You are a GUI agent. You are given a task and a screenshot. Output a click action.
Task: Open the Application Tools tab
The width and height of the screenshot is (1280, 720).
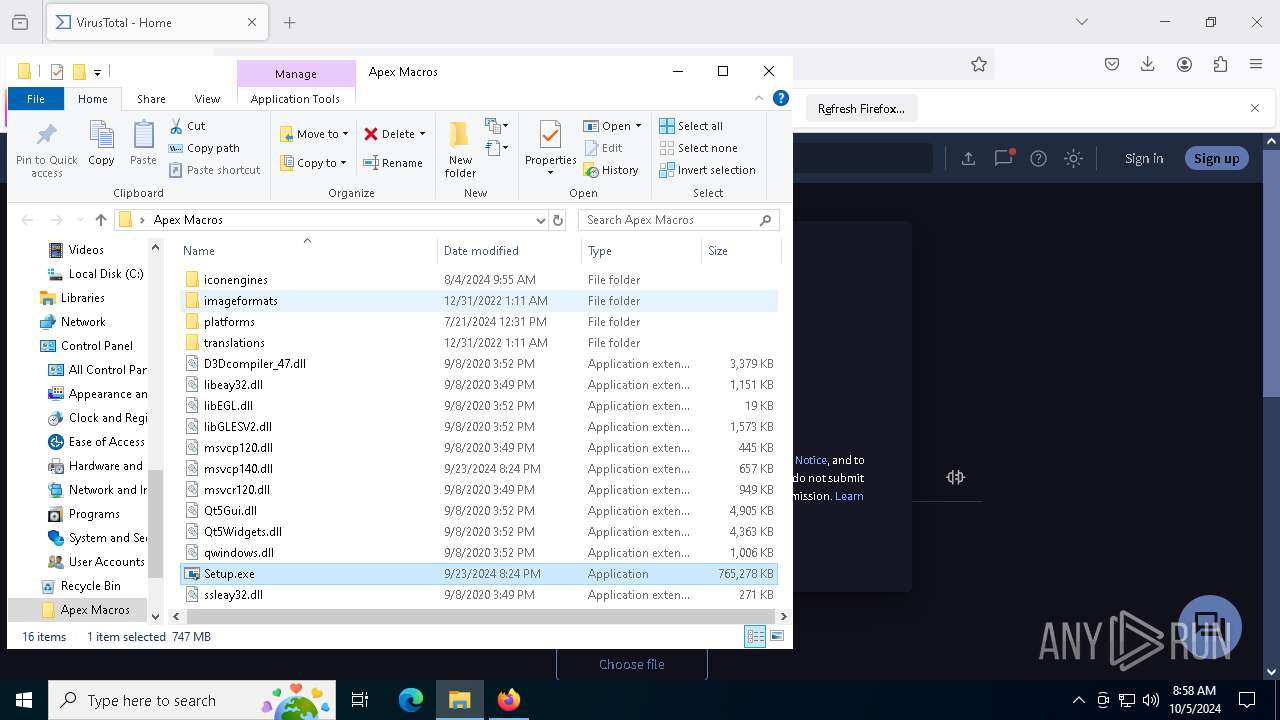tap(295, 99)
